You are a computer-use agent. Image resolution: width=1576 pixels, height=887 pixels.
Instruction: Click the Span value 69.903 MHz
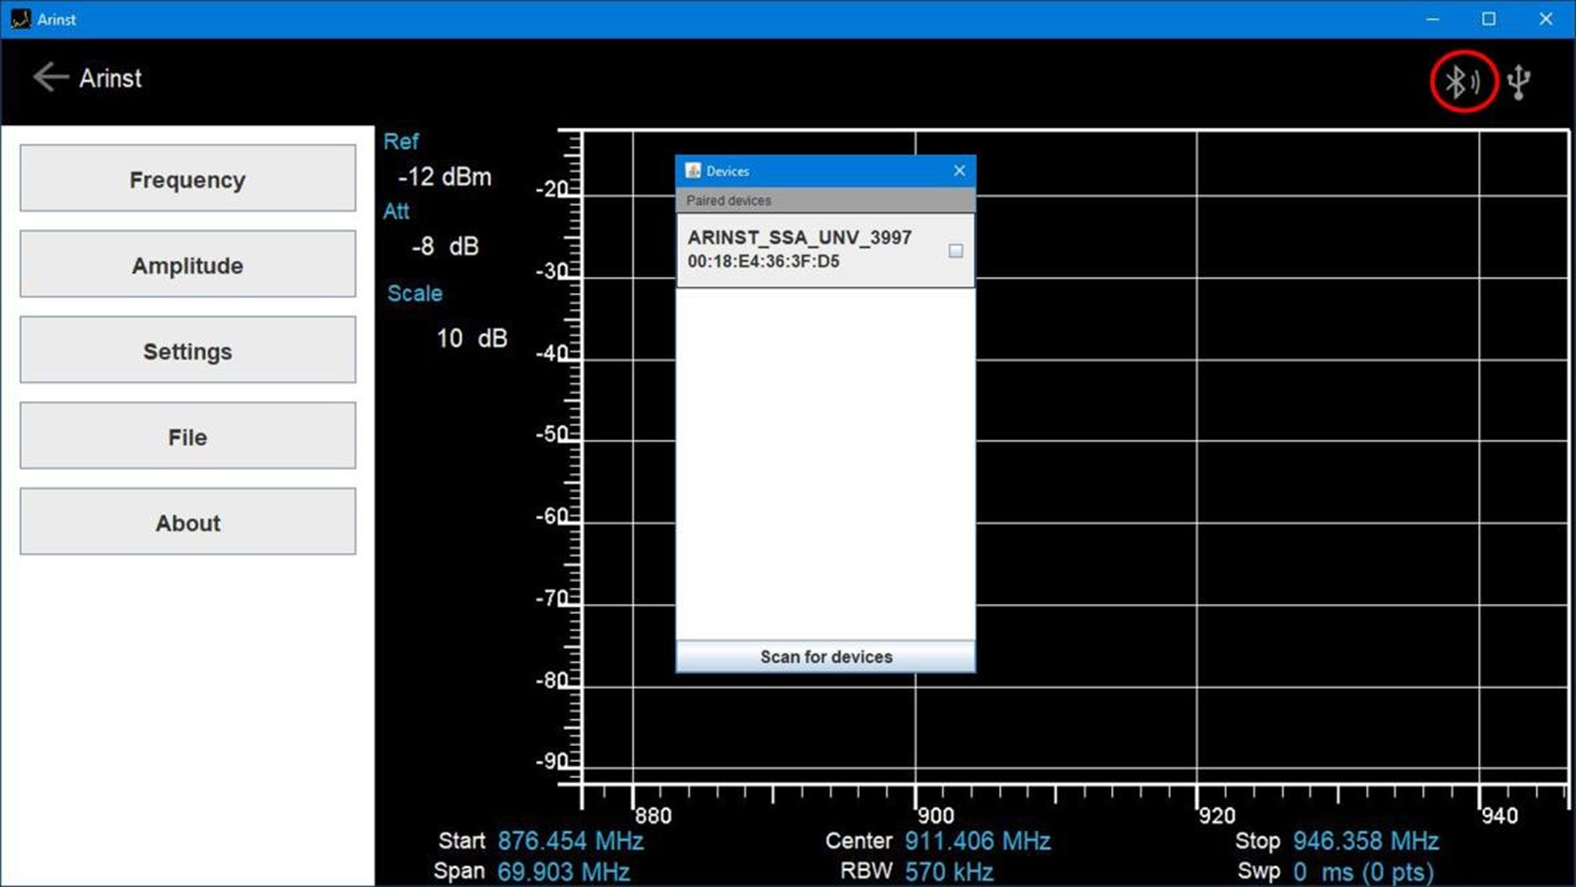pos(564,871)
